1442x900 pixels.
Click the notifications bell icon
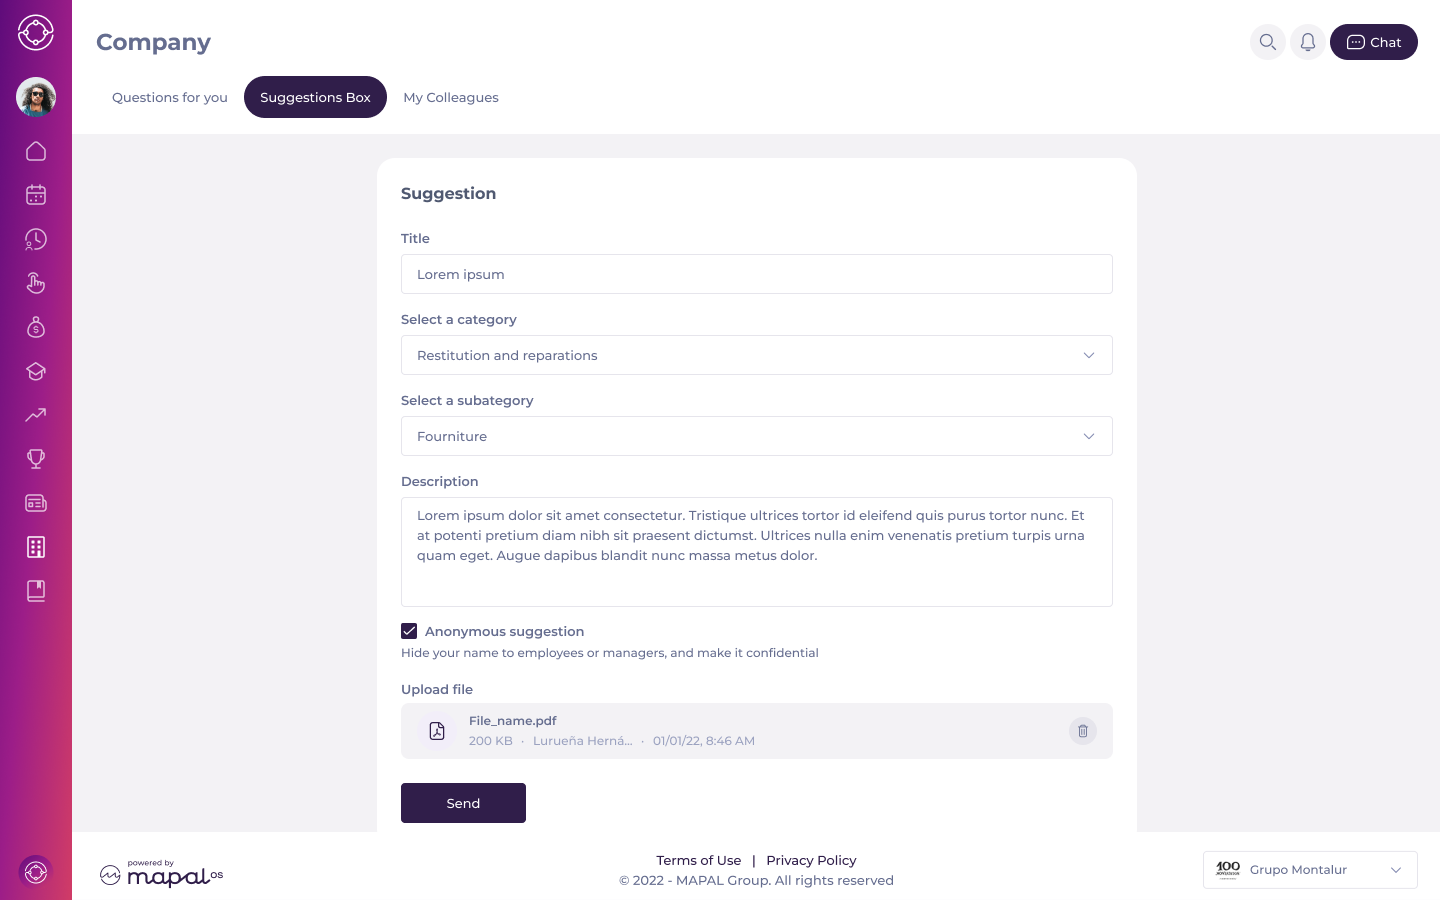pyautogui.click(x=1308, y=42)
